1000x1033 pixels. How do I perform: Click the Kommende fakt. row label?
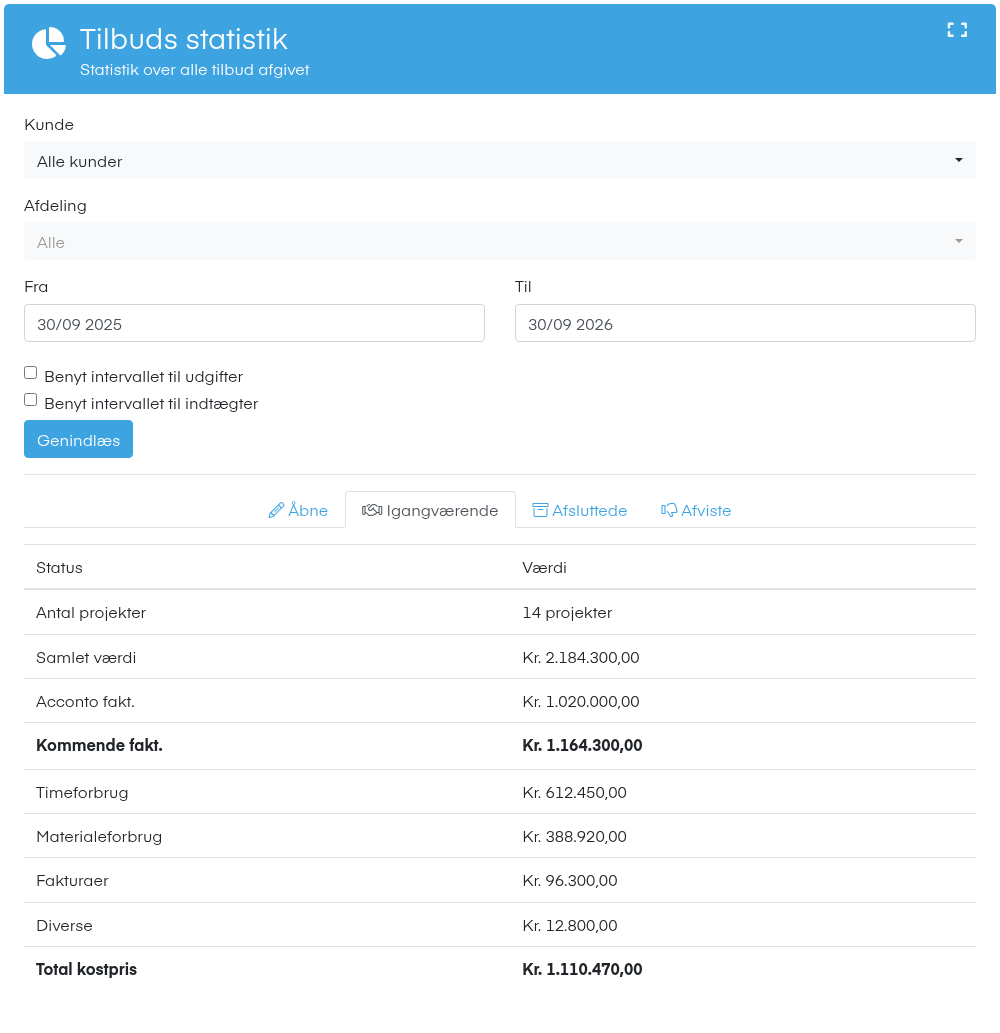pos(99,746)
